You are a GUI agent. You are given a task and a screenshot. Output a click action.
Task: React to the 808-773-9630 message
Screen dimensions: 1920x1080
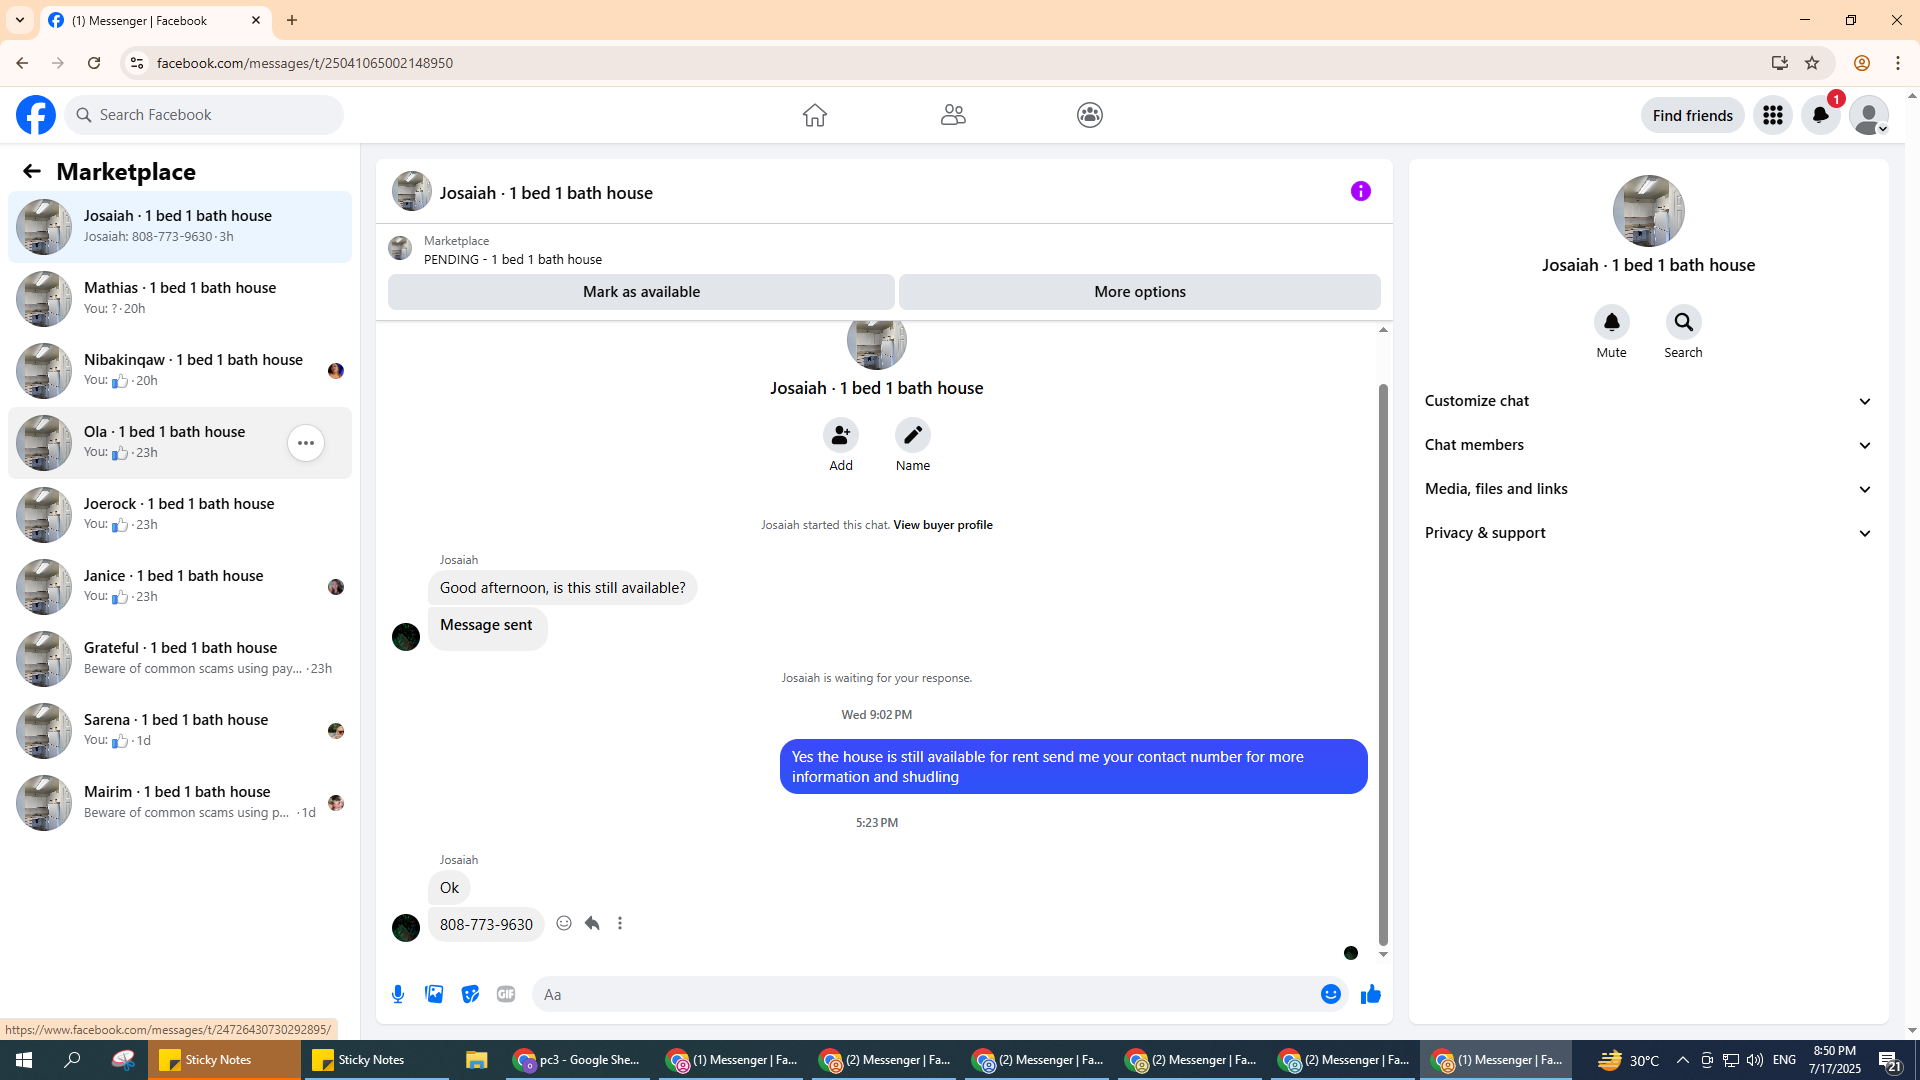(564, 923)
